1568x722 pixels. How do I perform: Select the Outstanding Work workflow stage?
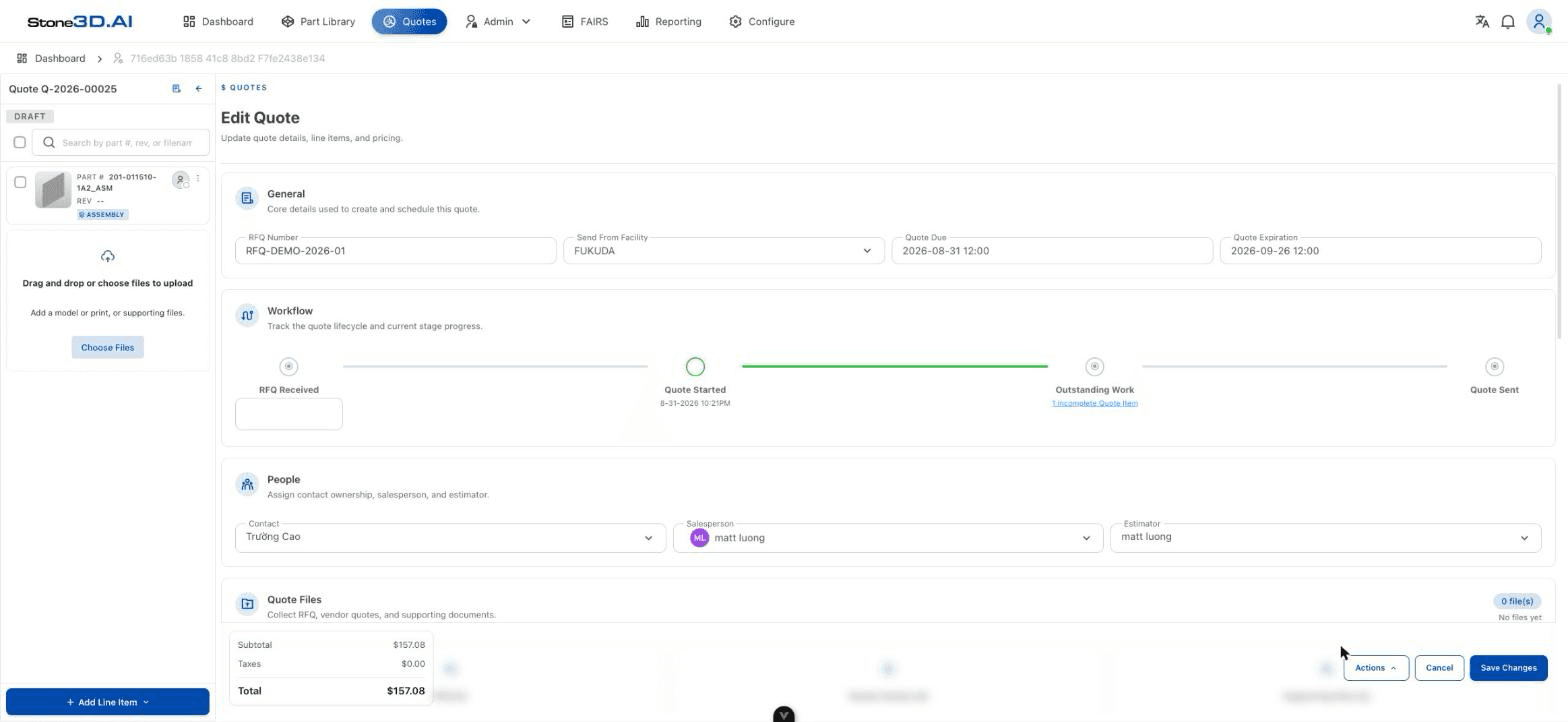1094,366
